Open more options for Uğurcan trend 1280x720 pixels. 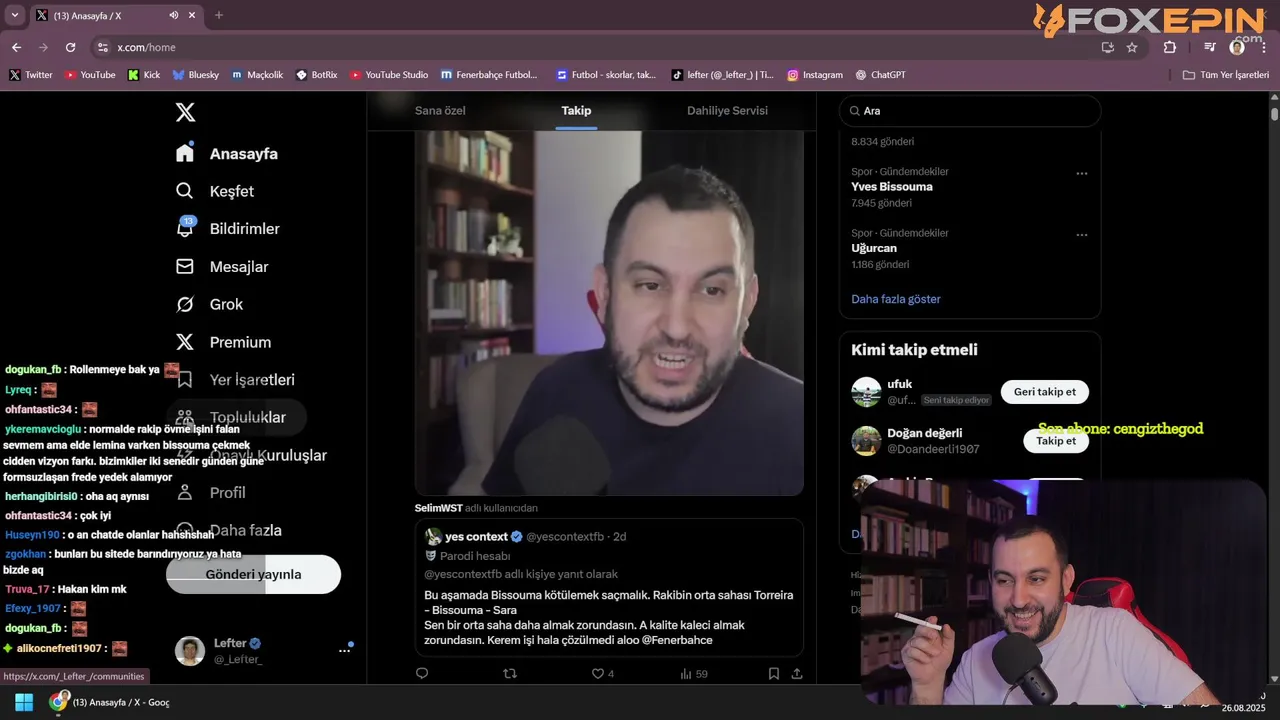(1081, 235)
